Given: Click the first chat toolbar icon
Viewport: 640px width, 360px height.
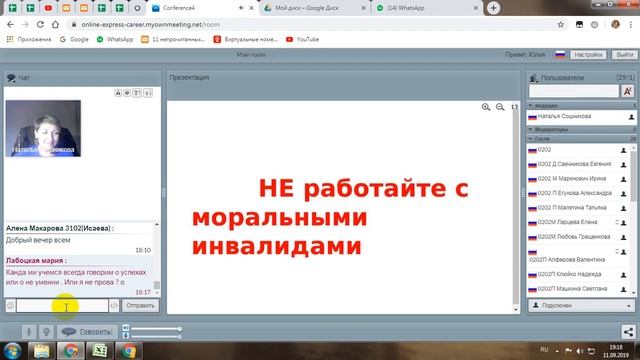Looking at the screenshot, I should coord(118,93).
